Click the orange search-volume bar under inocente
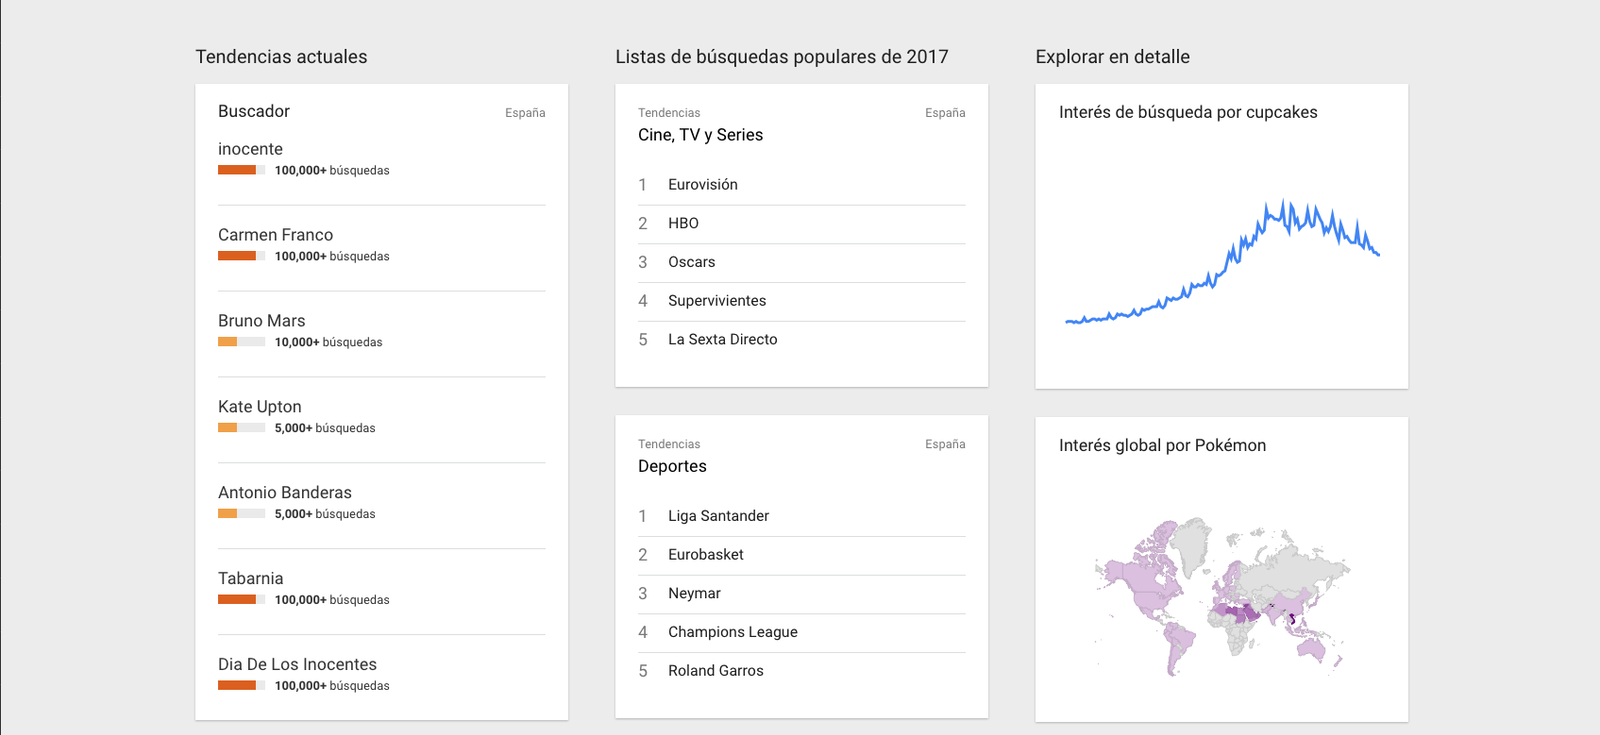Viewport: 1600px width, 735px height. click(241, 170)
